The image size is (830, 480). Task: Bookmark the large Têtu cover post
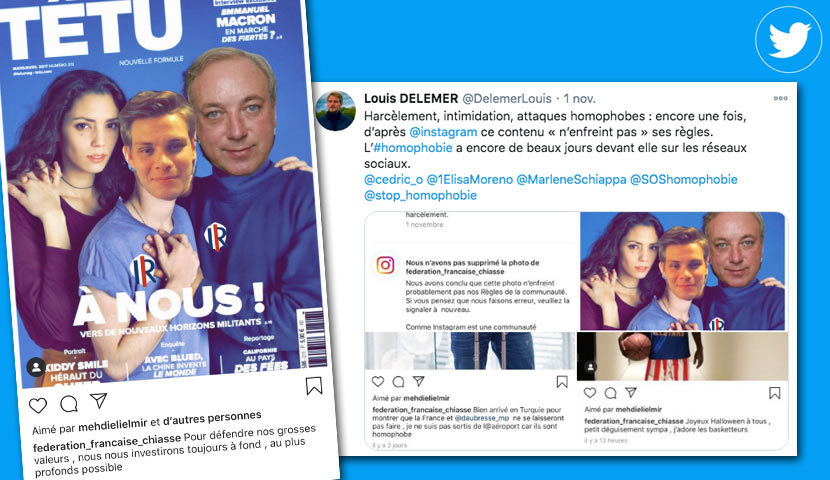pyautogui.click(x=314, y=386)
